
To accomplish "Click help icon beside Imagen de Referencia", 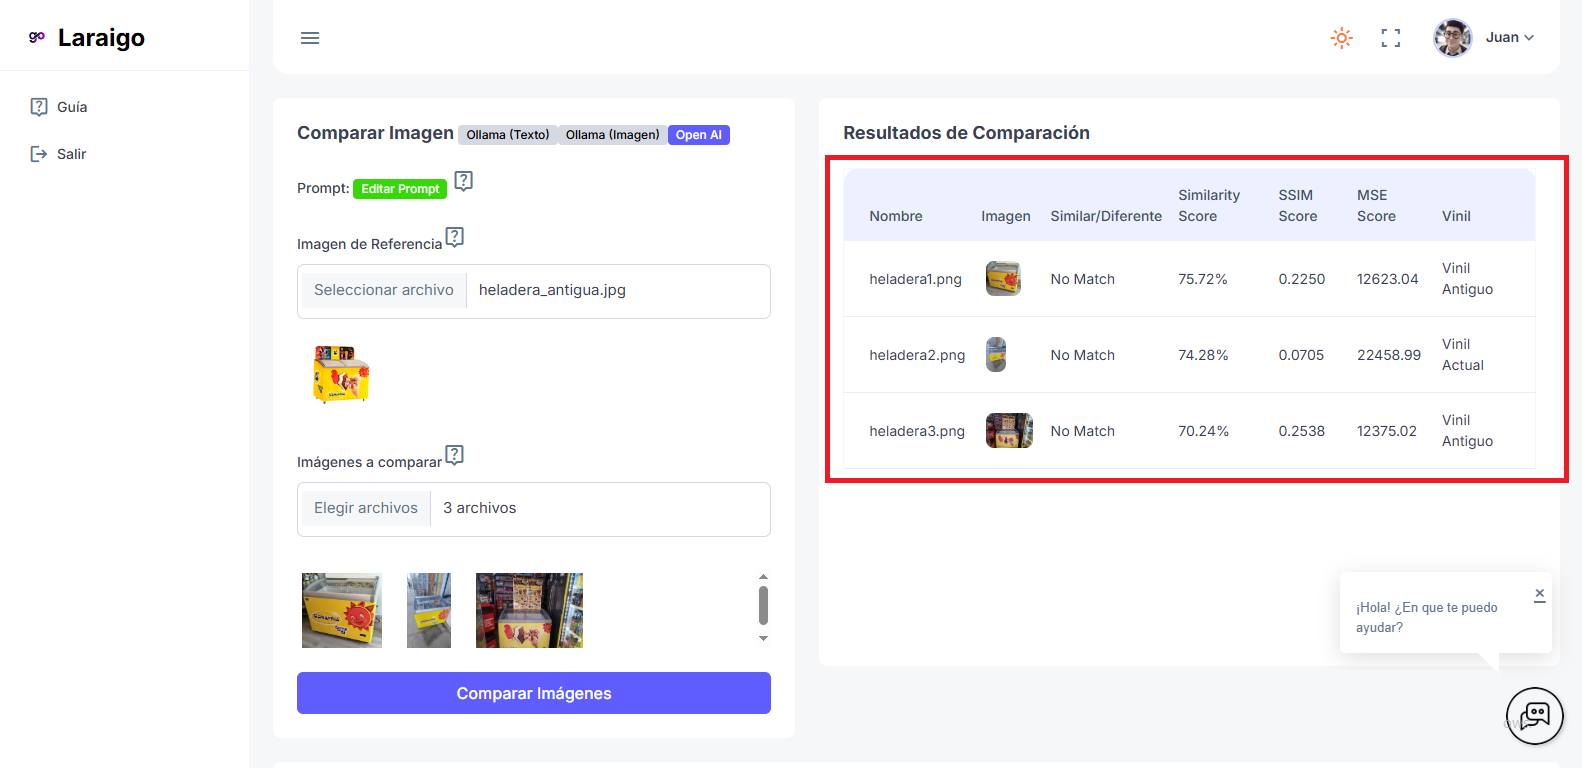I will pyautogui.click(x=455, y=237).
